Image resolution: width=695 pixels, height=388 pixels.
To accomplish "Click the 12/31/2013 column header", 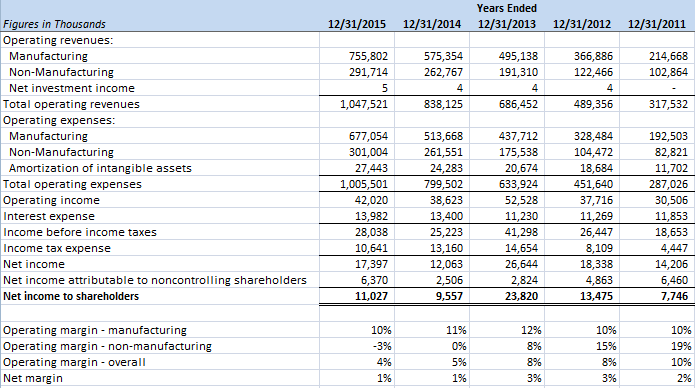I will pos(507,24).
